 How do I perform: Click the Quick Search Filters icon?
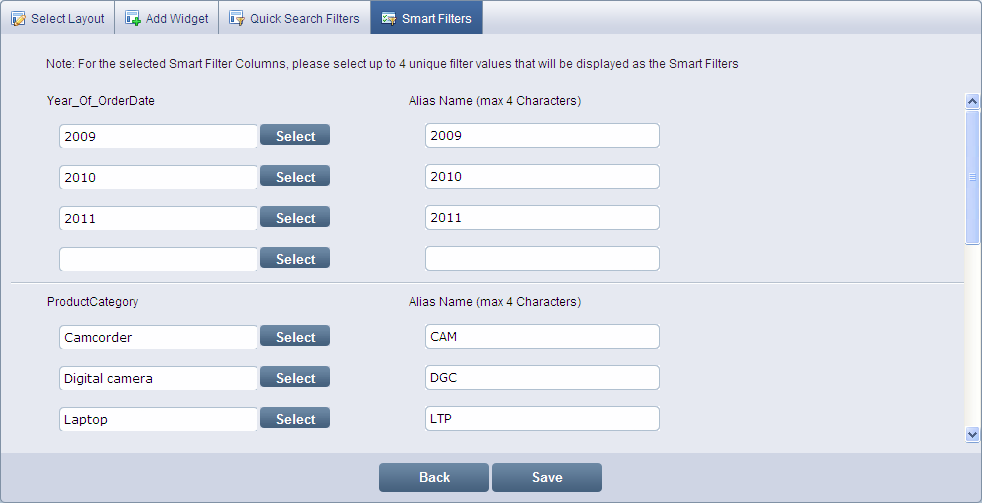237,19
